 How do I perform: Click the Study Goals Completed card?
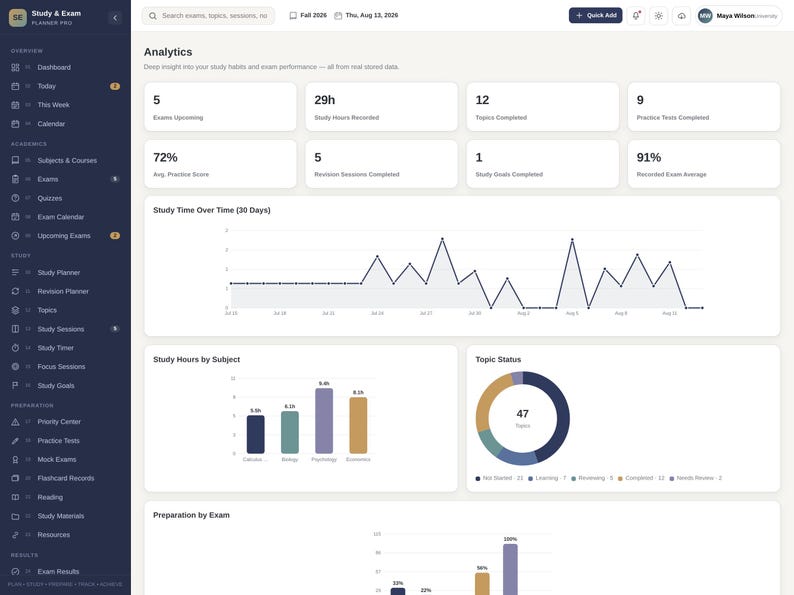(543, 164)
